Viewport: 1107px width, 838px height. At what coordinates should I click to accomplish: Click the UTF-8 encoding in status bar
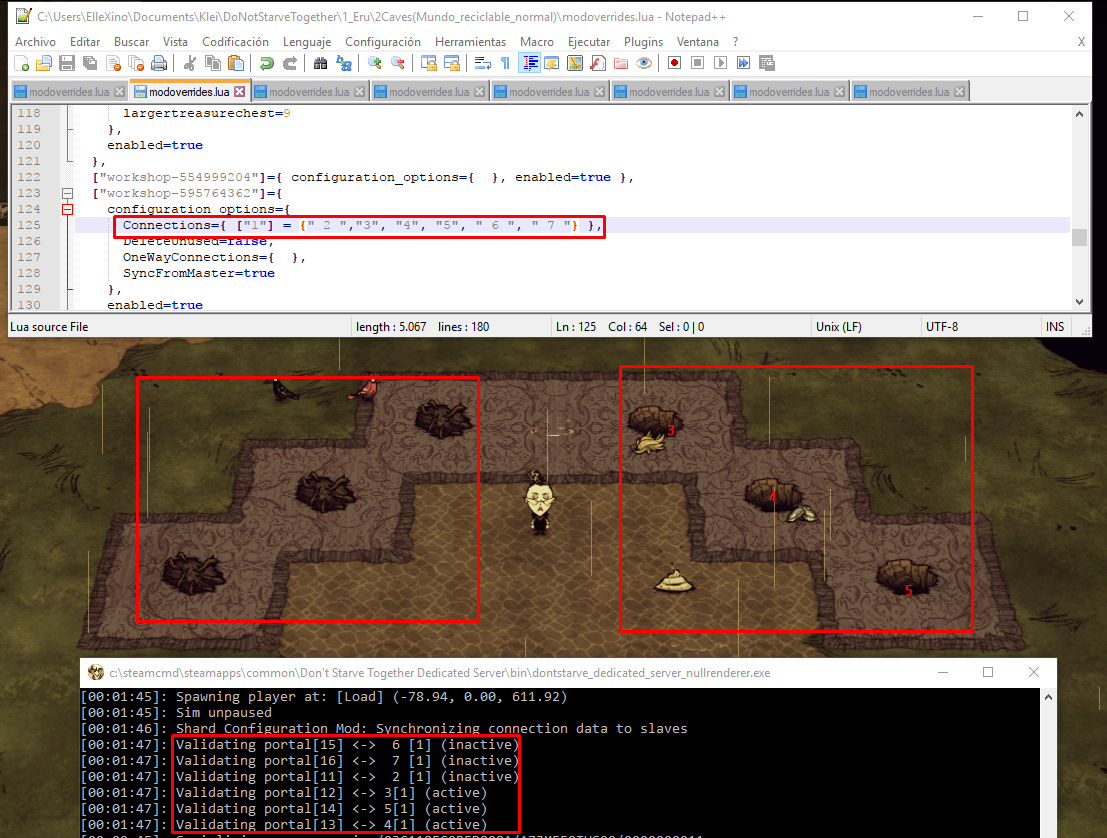[942, 326]
